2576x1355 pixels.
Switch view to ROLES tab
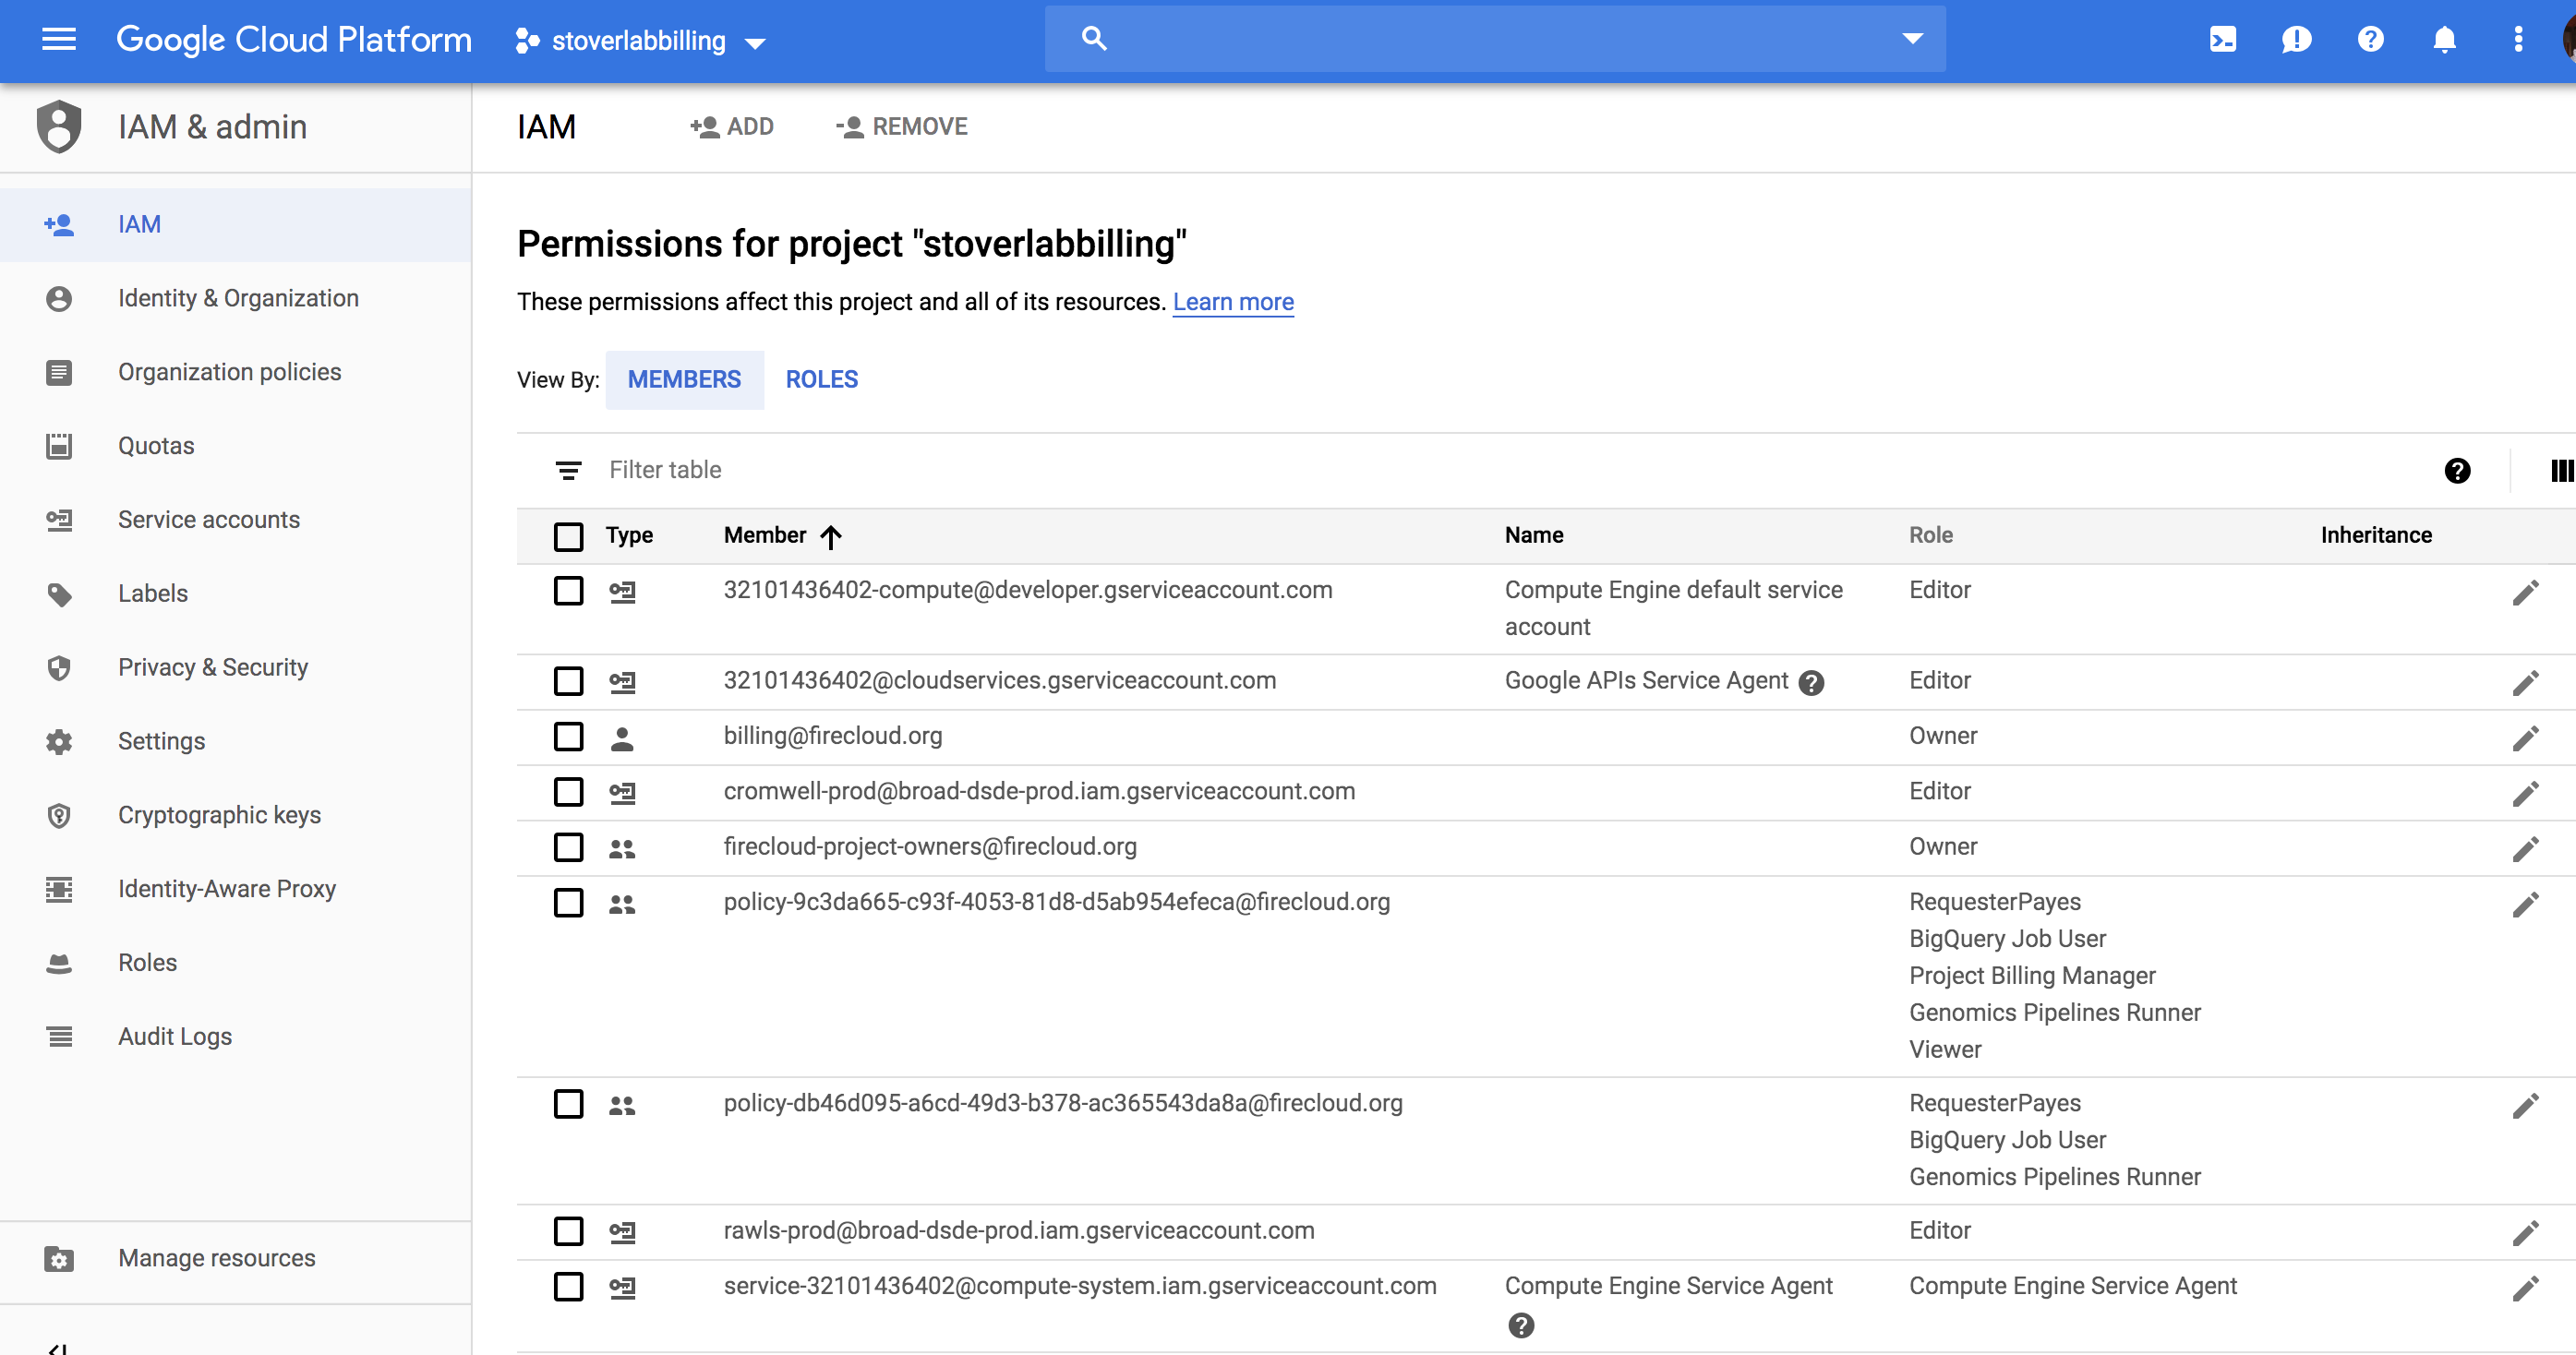[x=822, y=380]
